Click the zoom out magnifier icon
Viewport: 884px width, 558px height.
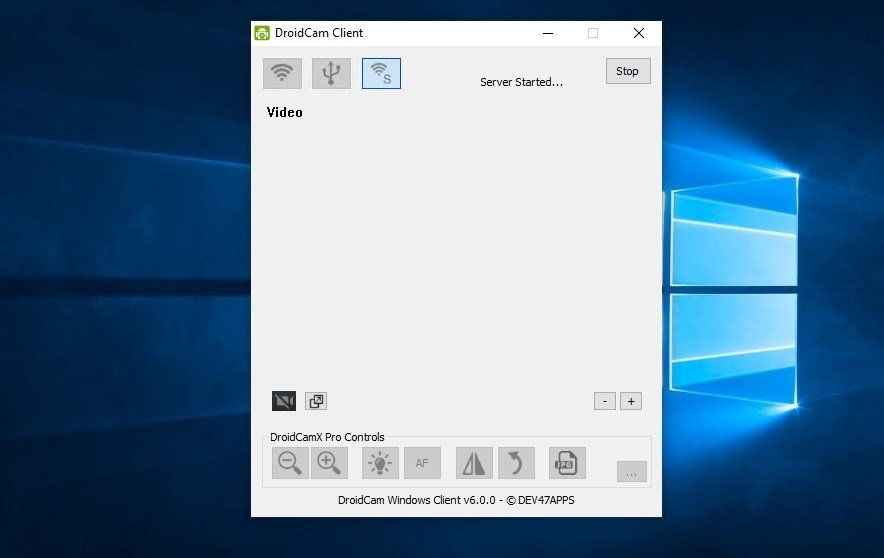[290, 463]
